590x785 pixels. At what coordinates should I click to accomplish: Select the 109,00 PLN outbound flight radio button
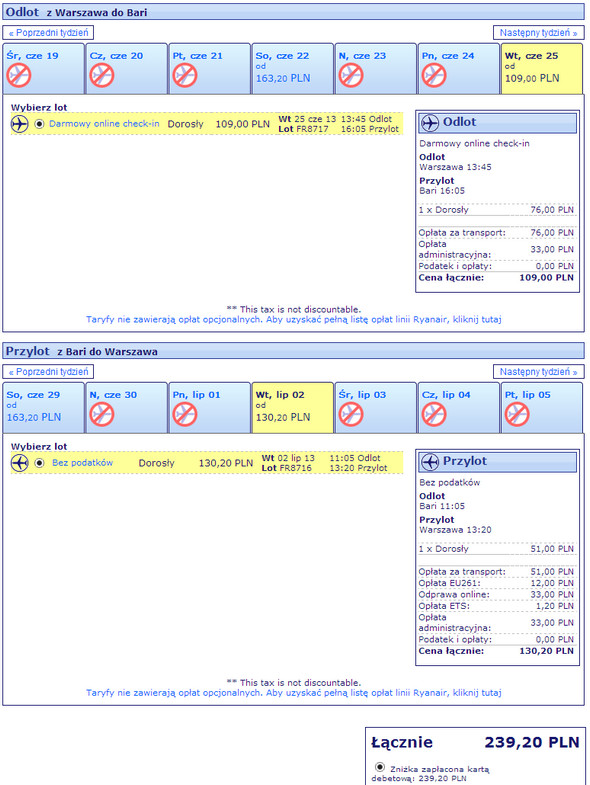pos(40,124)
